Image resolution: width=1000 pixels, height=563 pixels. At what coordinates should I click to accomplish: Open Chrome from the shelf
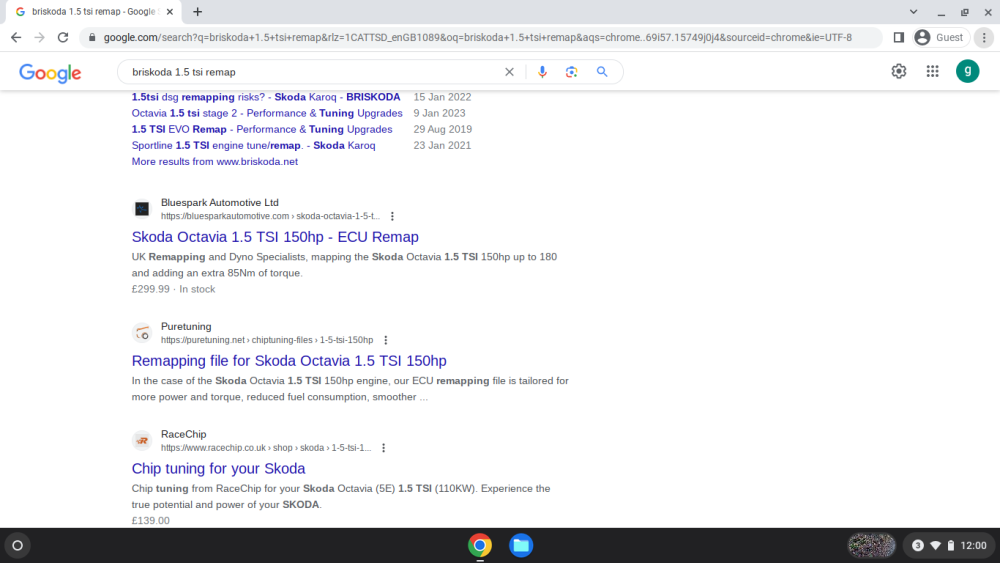pos(480,545)
